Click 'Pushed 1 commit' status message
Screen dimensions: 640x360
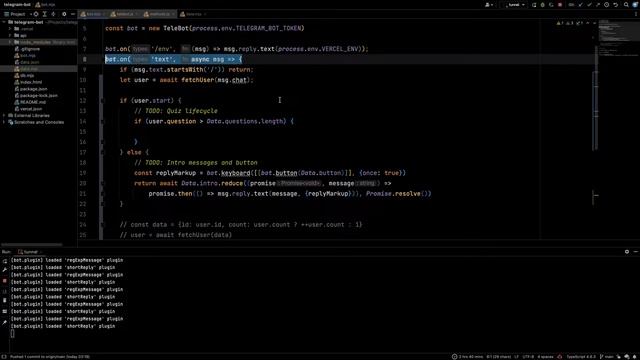click(49, 357)
